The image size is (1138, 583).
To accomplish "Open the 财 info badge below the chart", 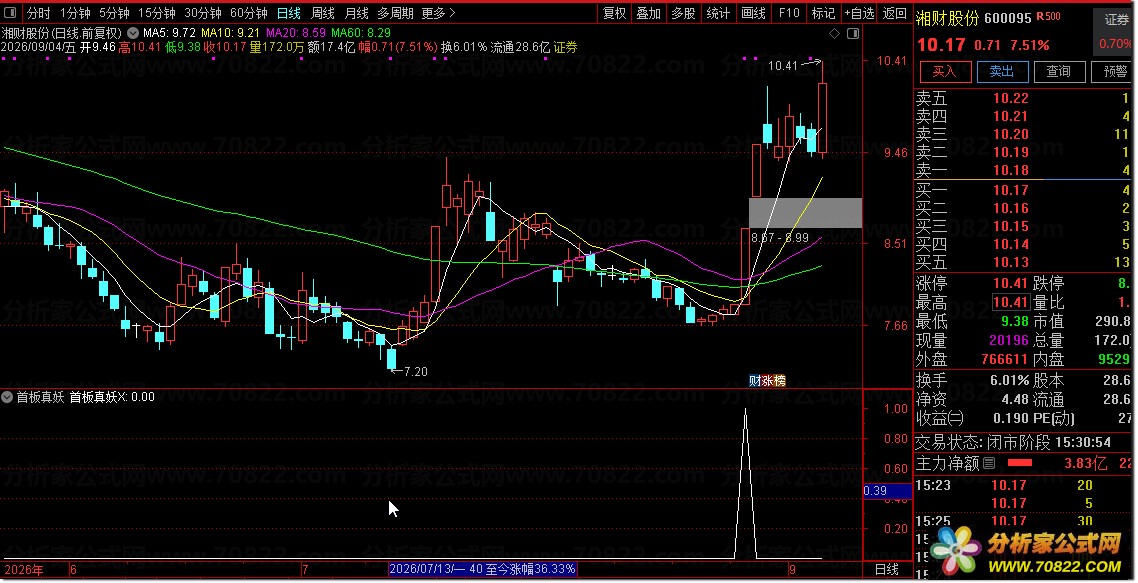I will pos(755,380).
